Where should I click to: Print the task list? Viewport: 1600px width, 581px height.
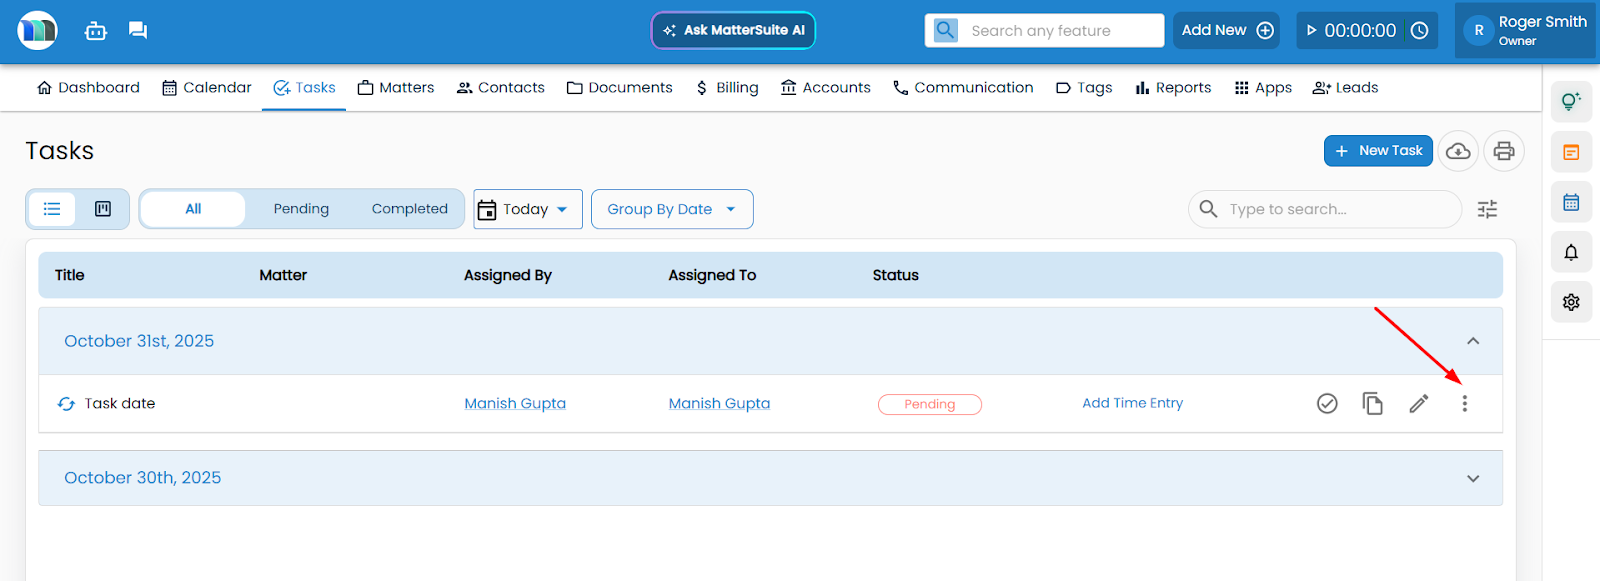[1504, 151]
